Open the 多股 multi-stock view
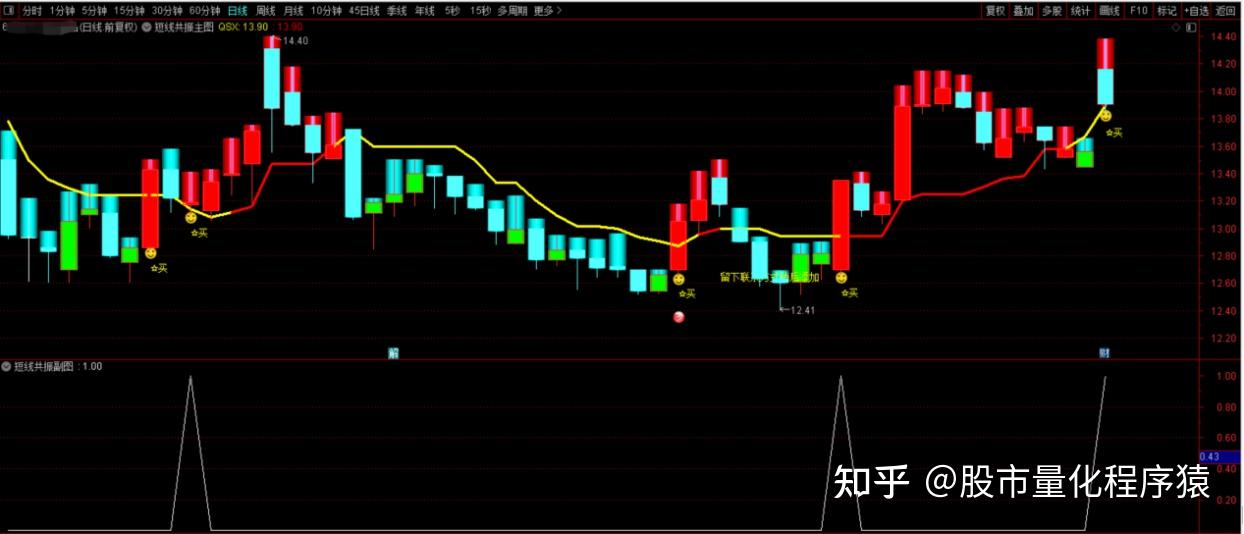The height and width of the screenshot is (534, 1244). (x=1051, y=11)
